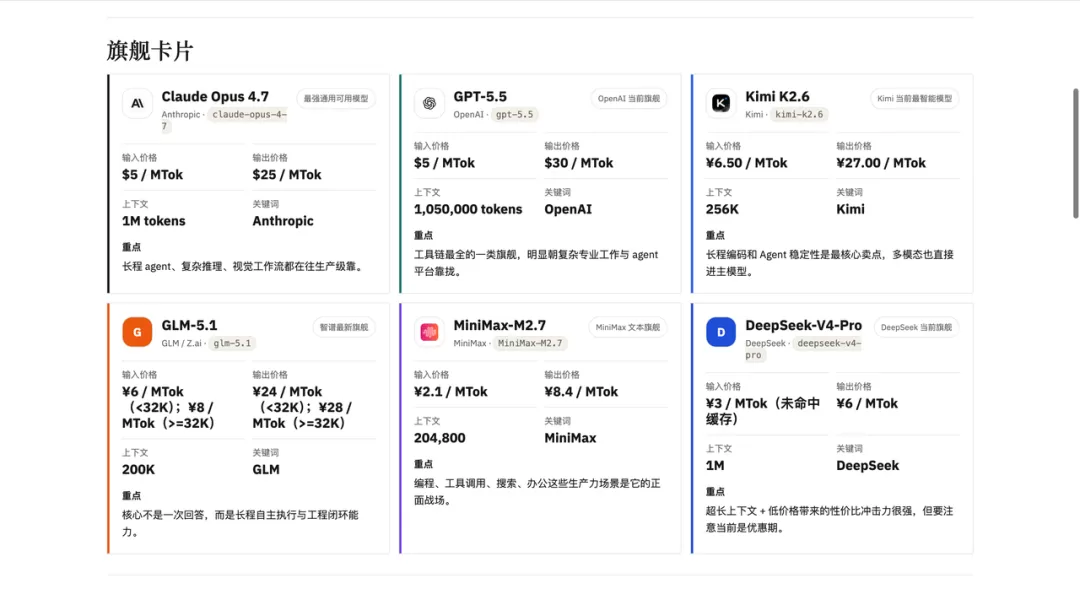
Task: Click the 1M tokens context value
Action: click(x=154, y=221)
